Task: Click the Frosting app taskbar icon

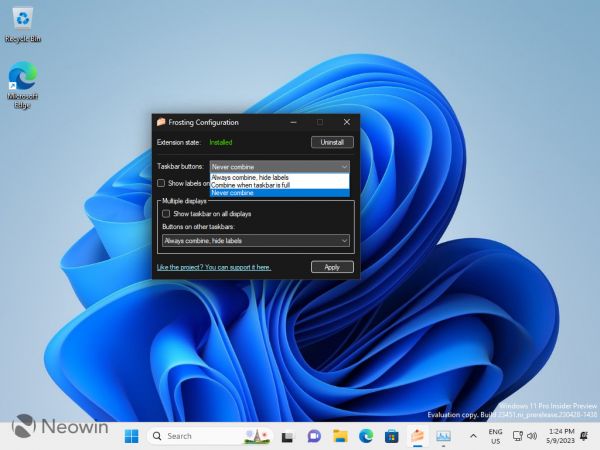Action: [x=418, y=436]
